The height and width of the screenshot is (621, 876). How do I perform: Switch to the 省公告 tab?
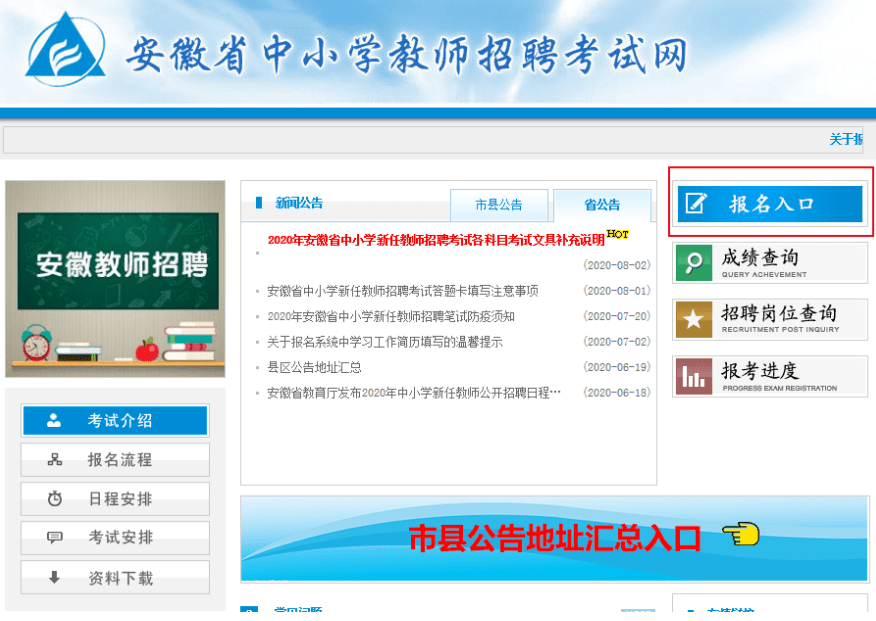point(602,205)
